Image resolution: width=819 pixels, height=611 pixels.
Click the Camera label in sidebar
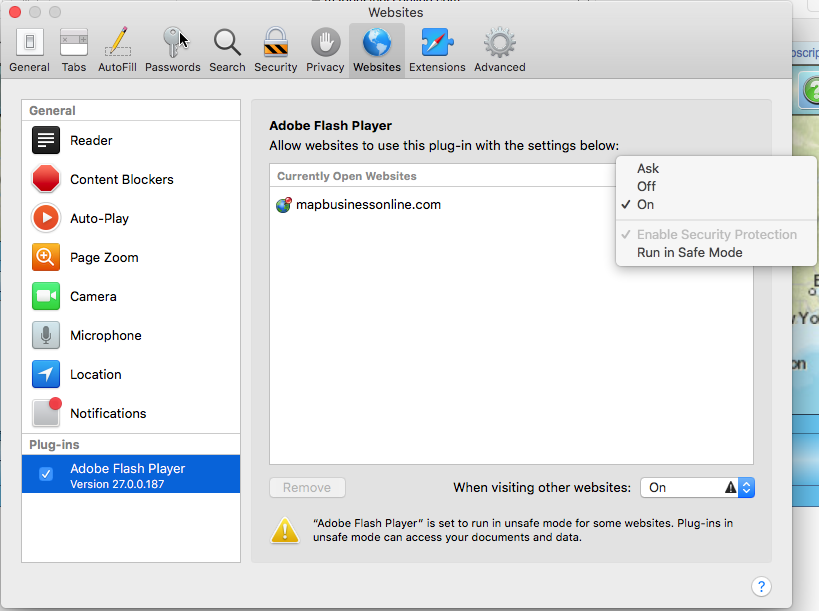click(x=93, y=296)
